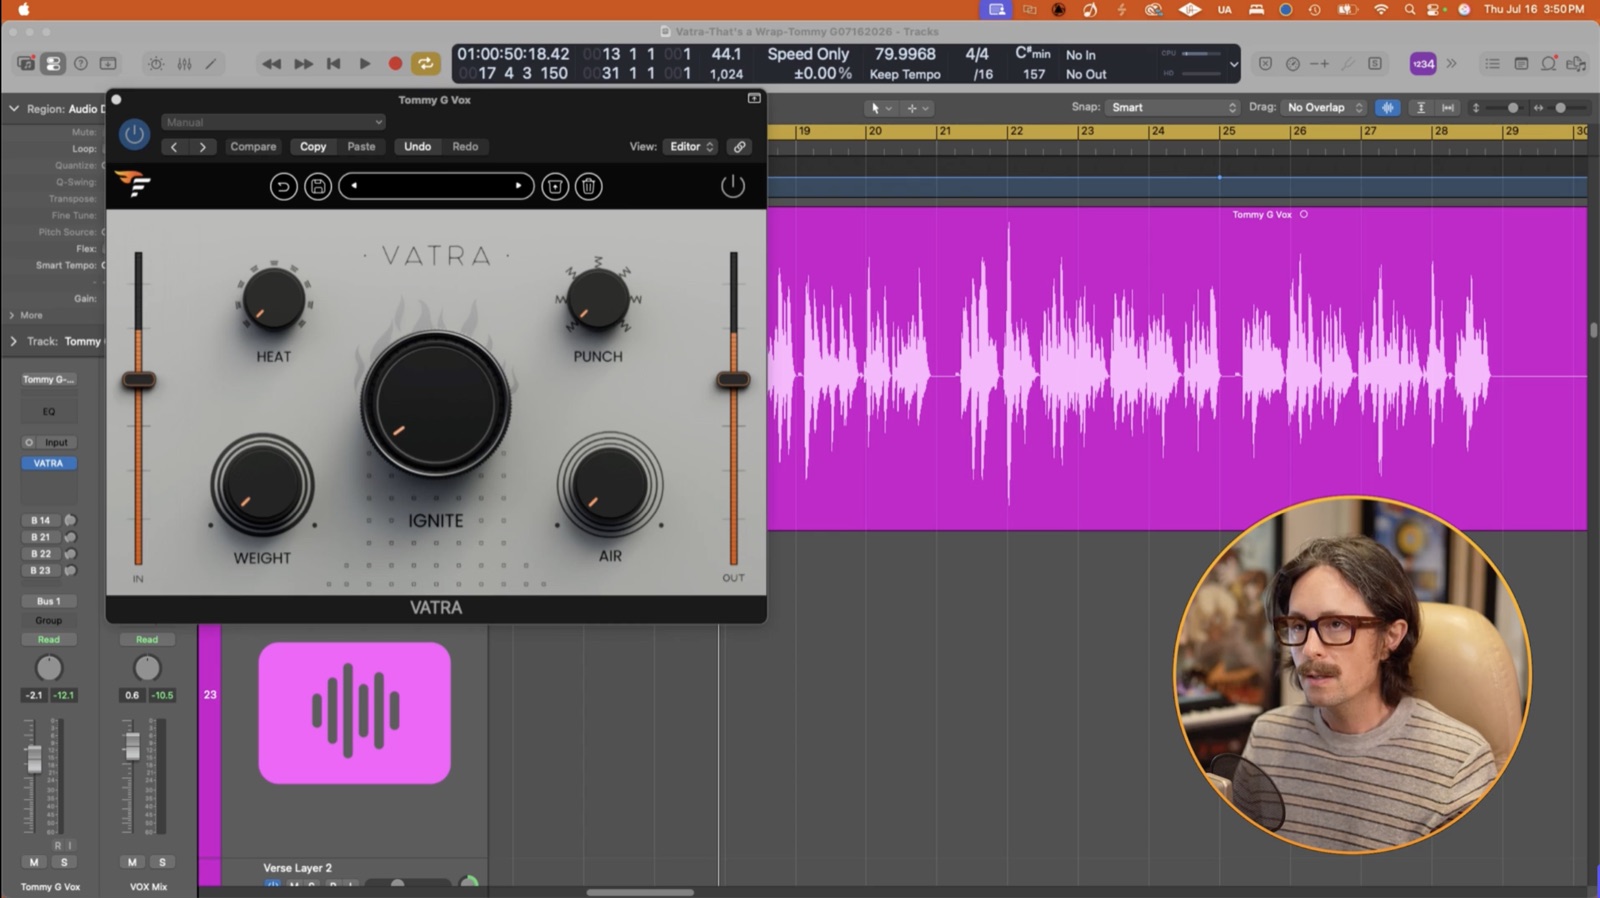Click the Rewind transport button
This screenshot has width=1600, height=898.
pos(271,64)
